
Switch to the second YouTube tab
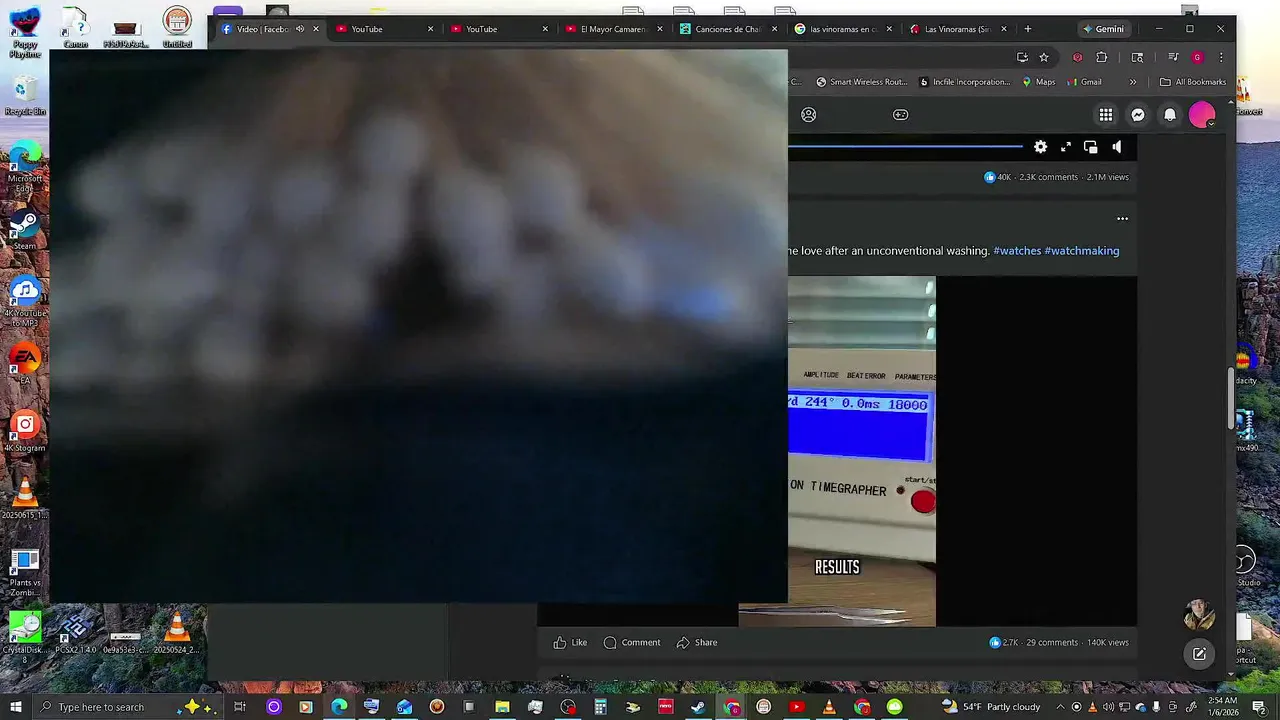click(x=500, y=29)
